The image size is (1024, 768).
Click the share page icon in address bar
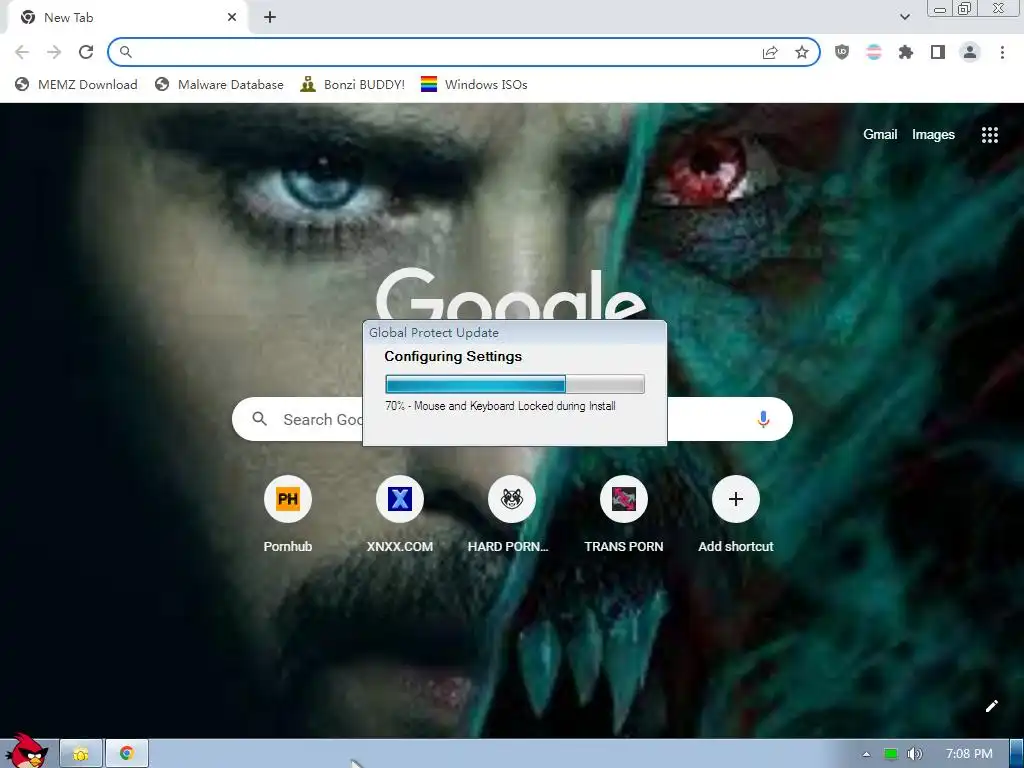tap(770, 52)
